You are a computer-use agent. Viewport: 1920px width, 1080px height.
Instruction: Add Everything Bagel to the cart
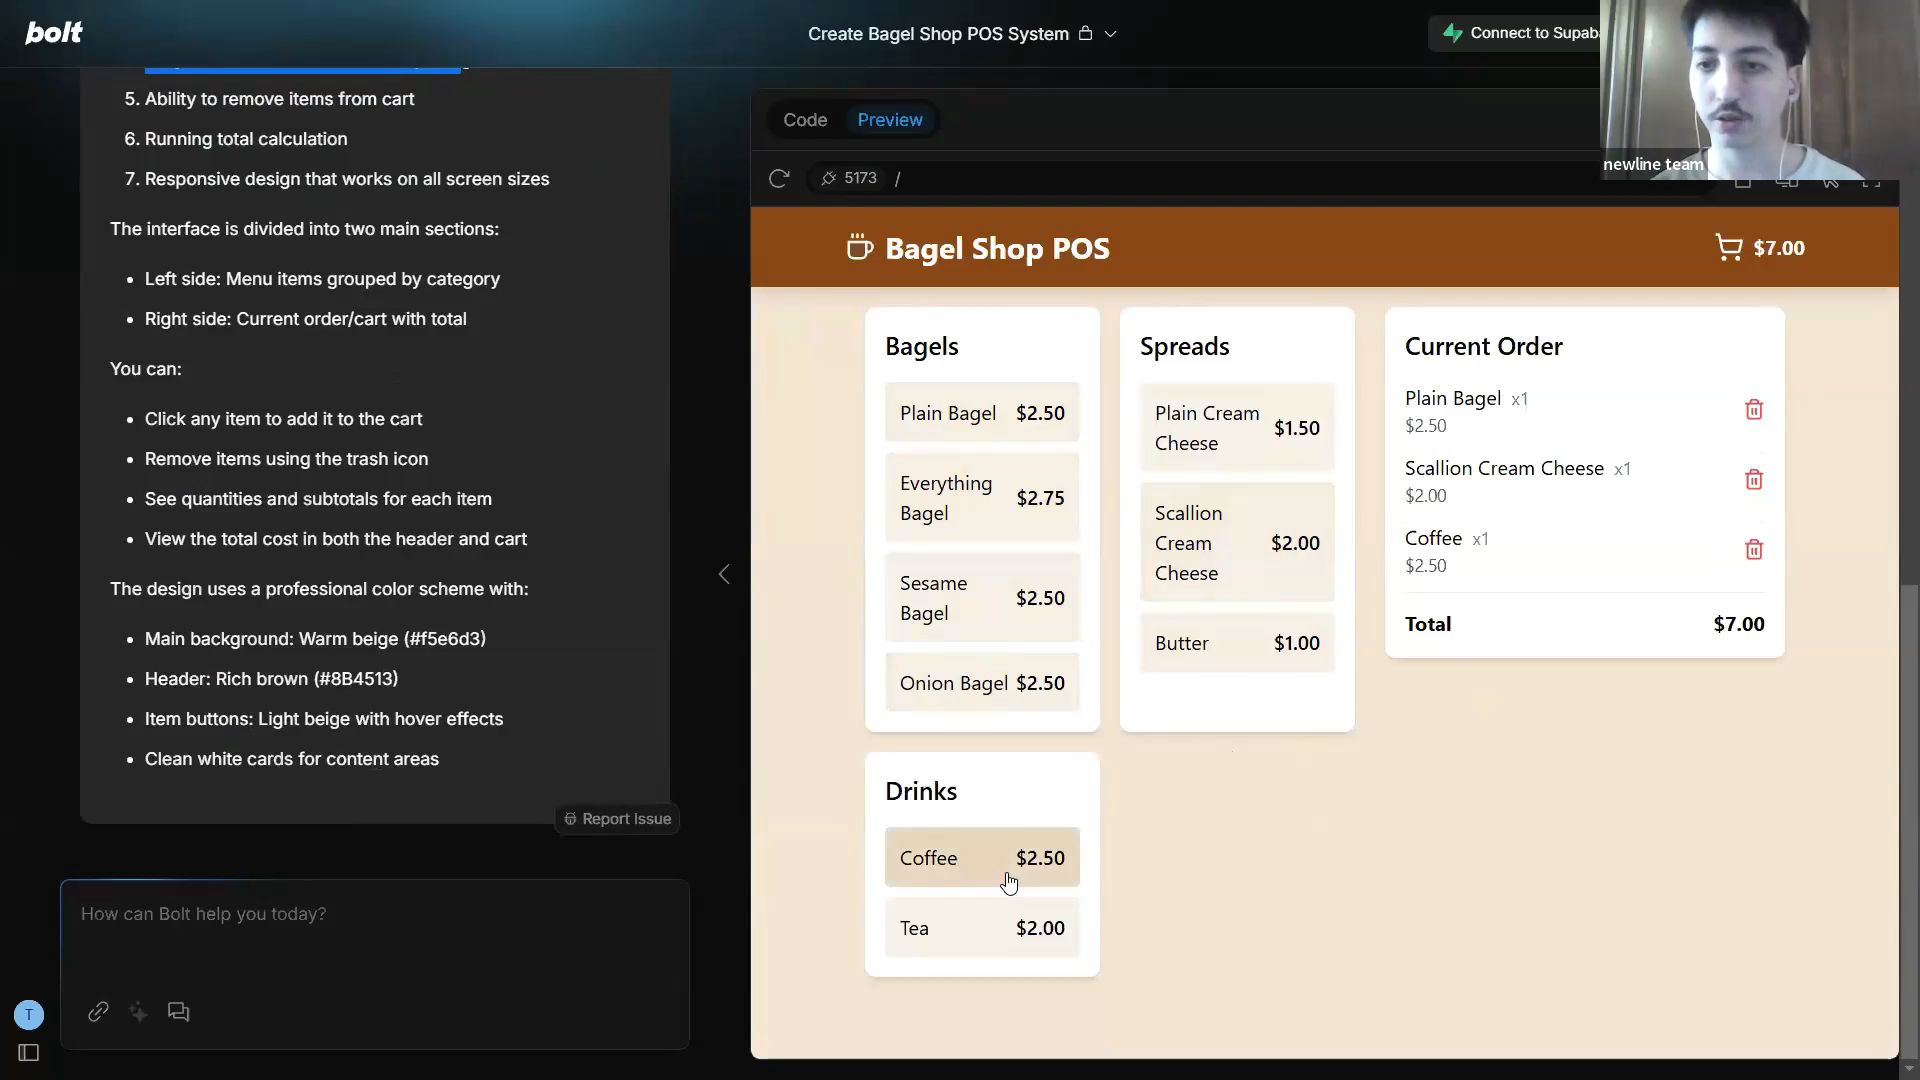point(982,498)
